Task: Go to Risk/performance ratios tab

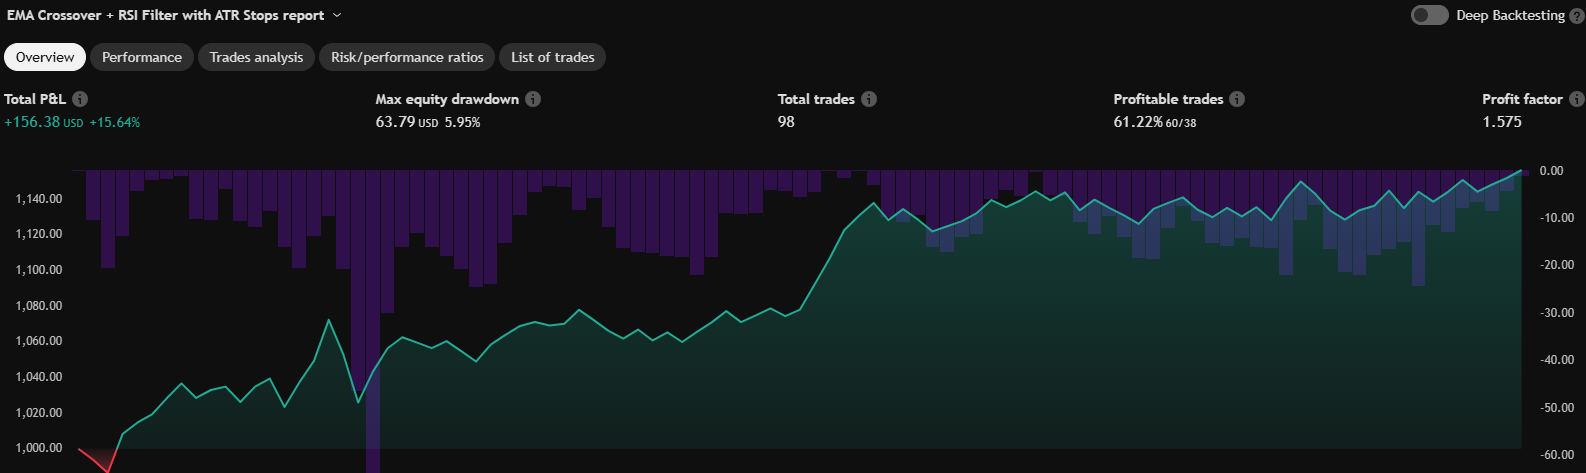Action: coord(407,57)
